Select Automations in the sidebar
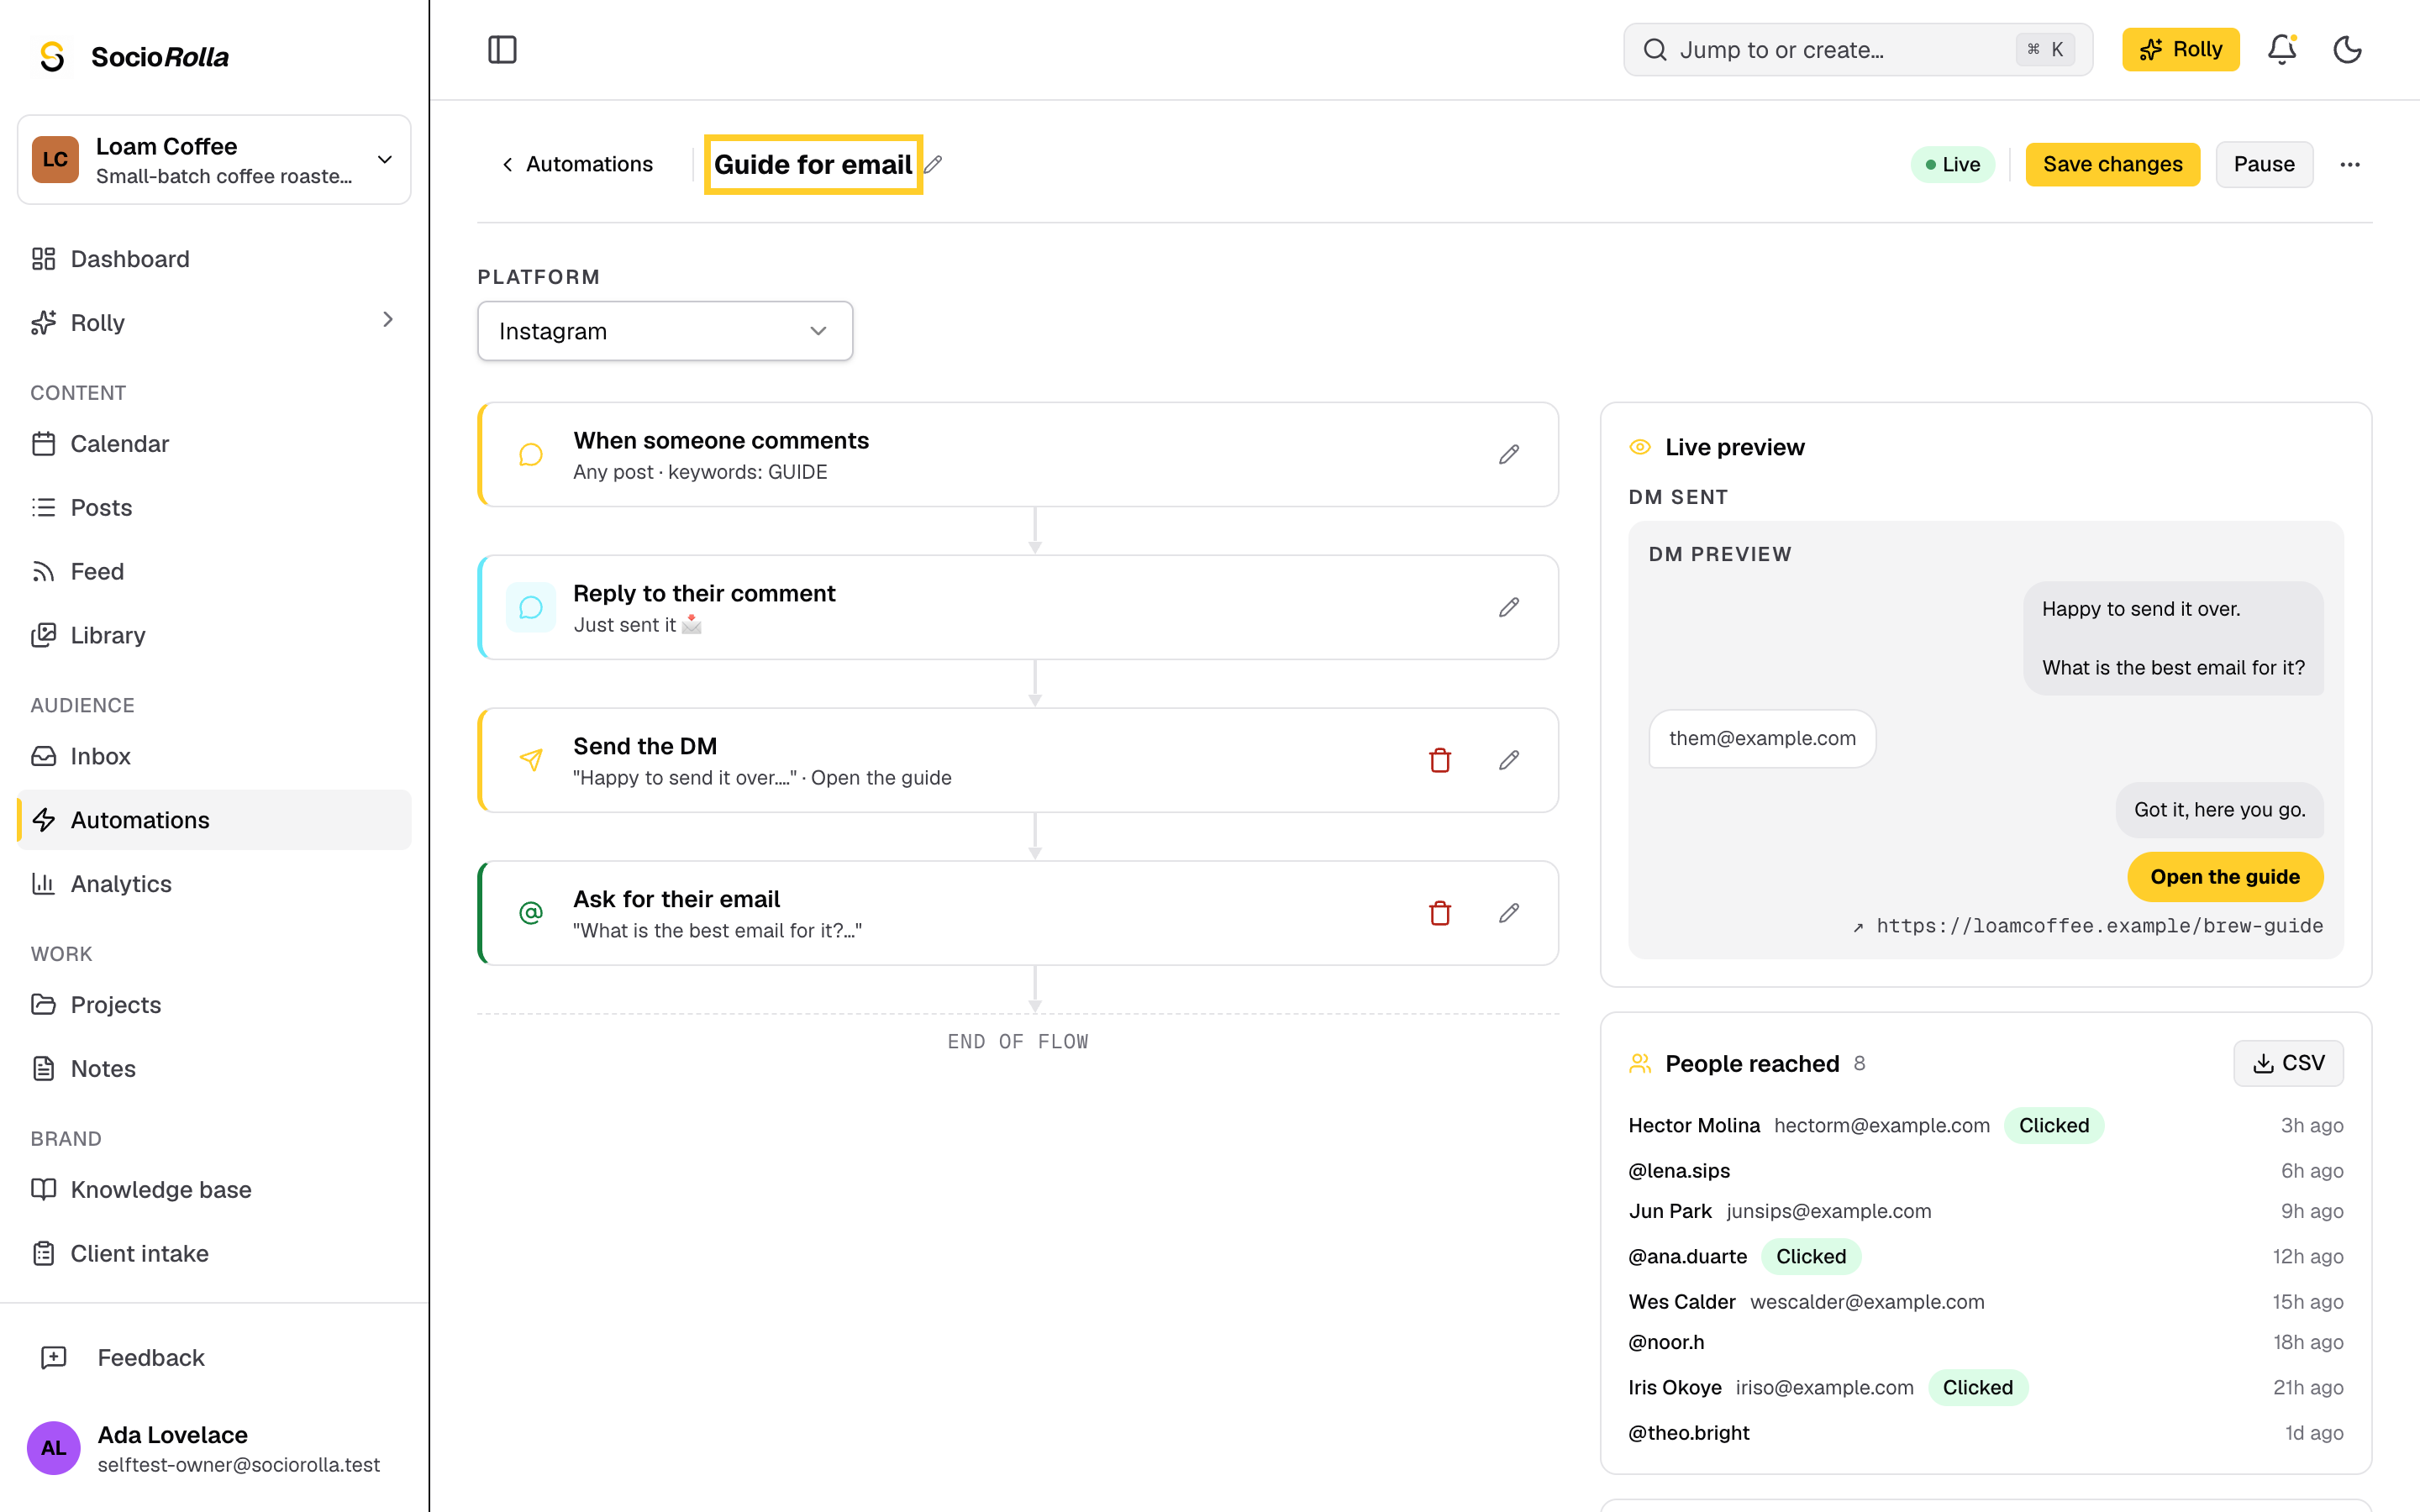This screenshot has height=1512, width=2420. pyautogui.click(x=214, y=820)
